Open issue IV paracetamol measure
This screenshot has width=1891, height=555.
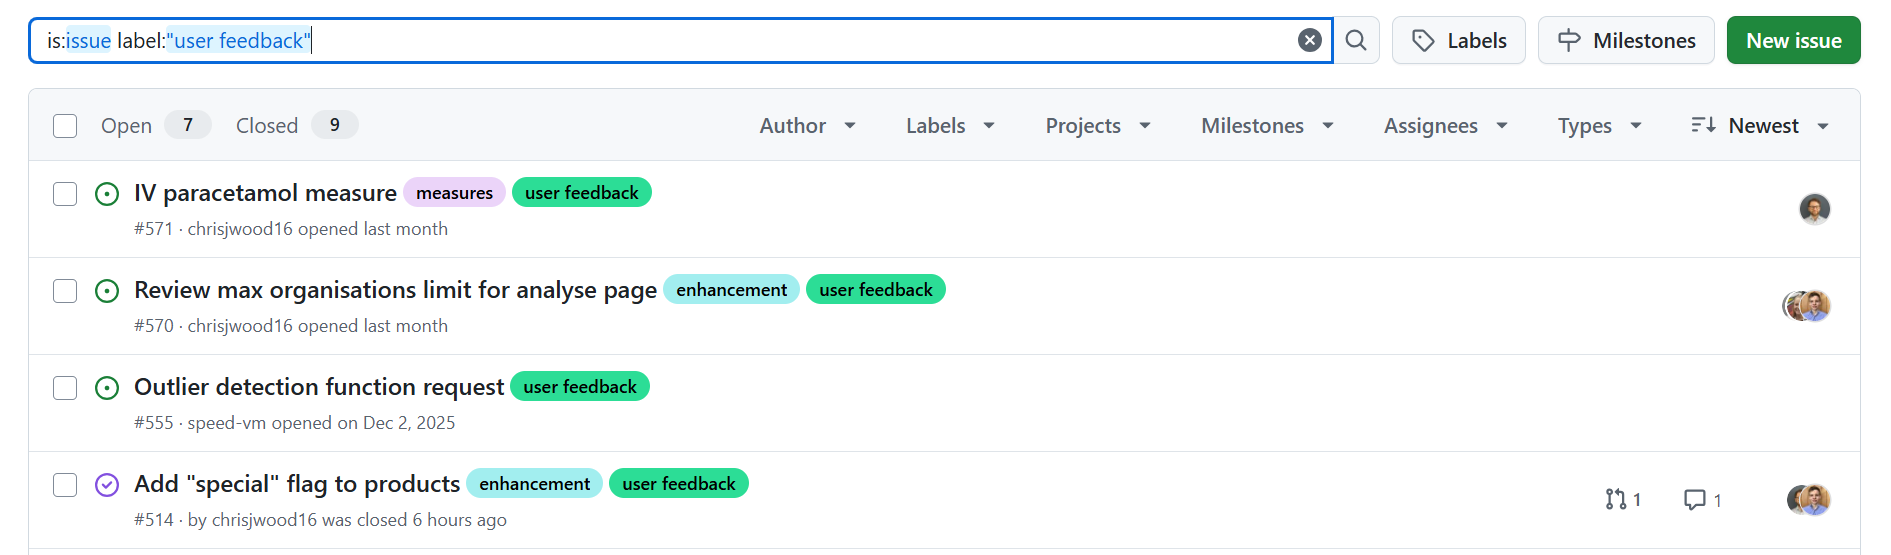265,193
